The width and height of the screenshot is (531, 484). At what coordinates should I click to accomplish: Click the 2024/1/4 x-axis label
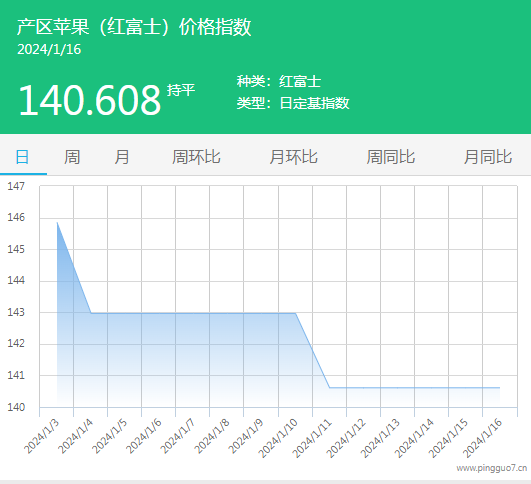(76, 437)
